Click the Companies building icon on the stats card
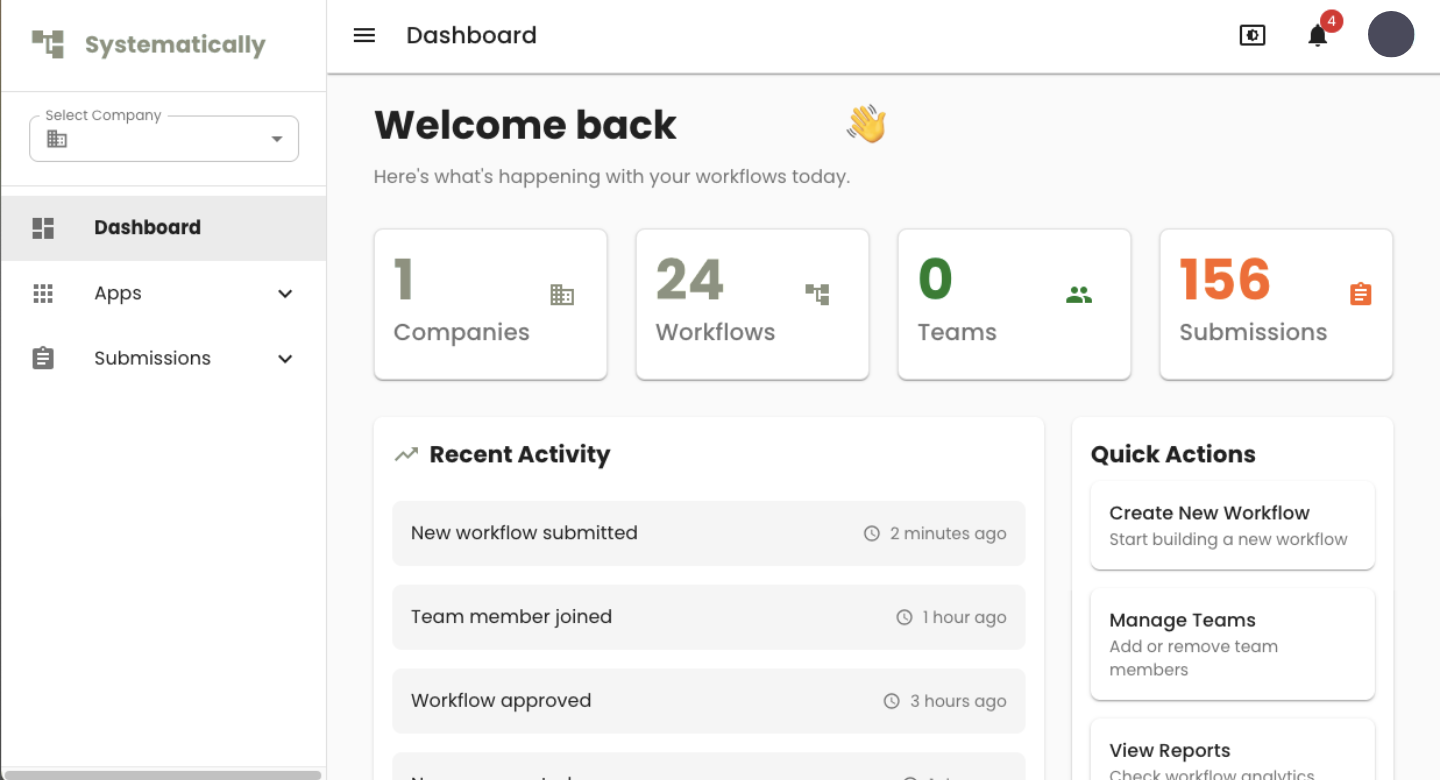This screenshot has width=1440, height=780. (561, 295)
